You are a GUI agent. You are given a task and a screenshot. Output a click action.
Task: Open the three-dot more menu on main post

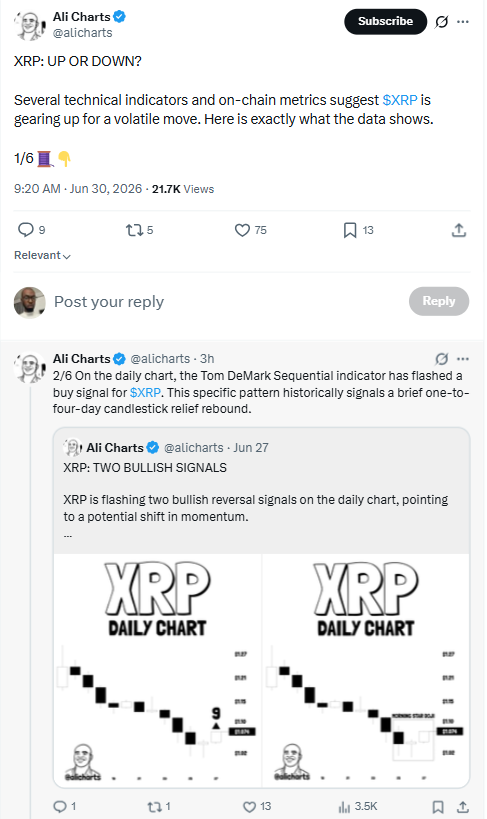click(x=462, y=21)
